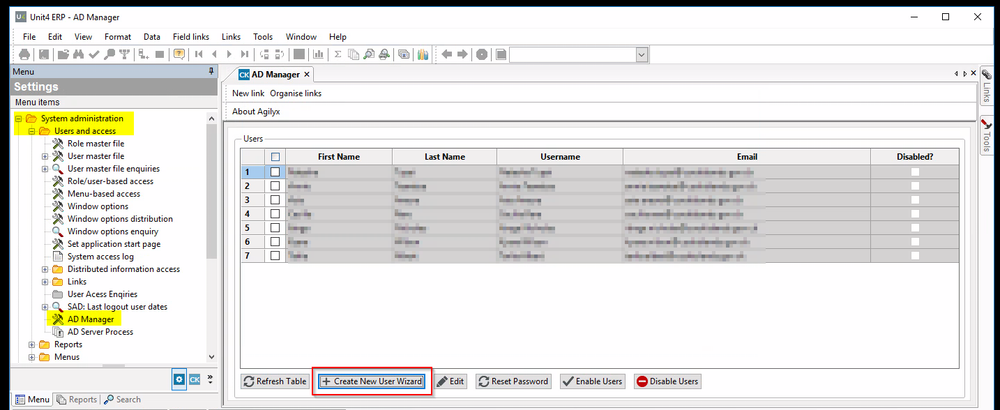Expand the Reports folder in menu tree
The width and height of the screenshot is (1000, 410).
coord(32,345)
